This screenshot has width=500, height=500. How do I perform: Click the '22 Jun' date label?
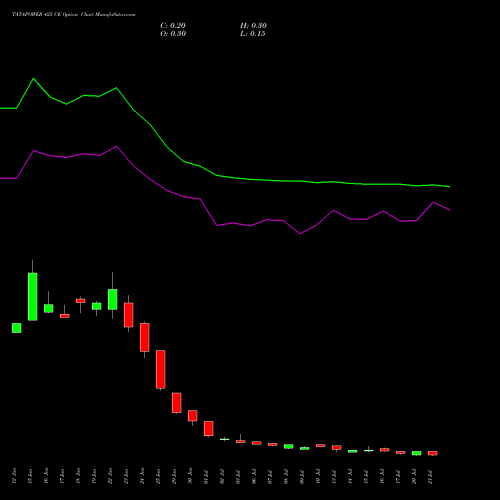click(x=110, y=476)
